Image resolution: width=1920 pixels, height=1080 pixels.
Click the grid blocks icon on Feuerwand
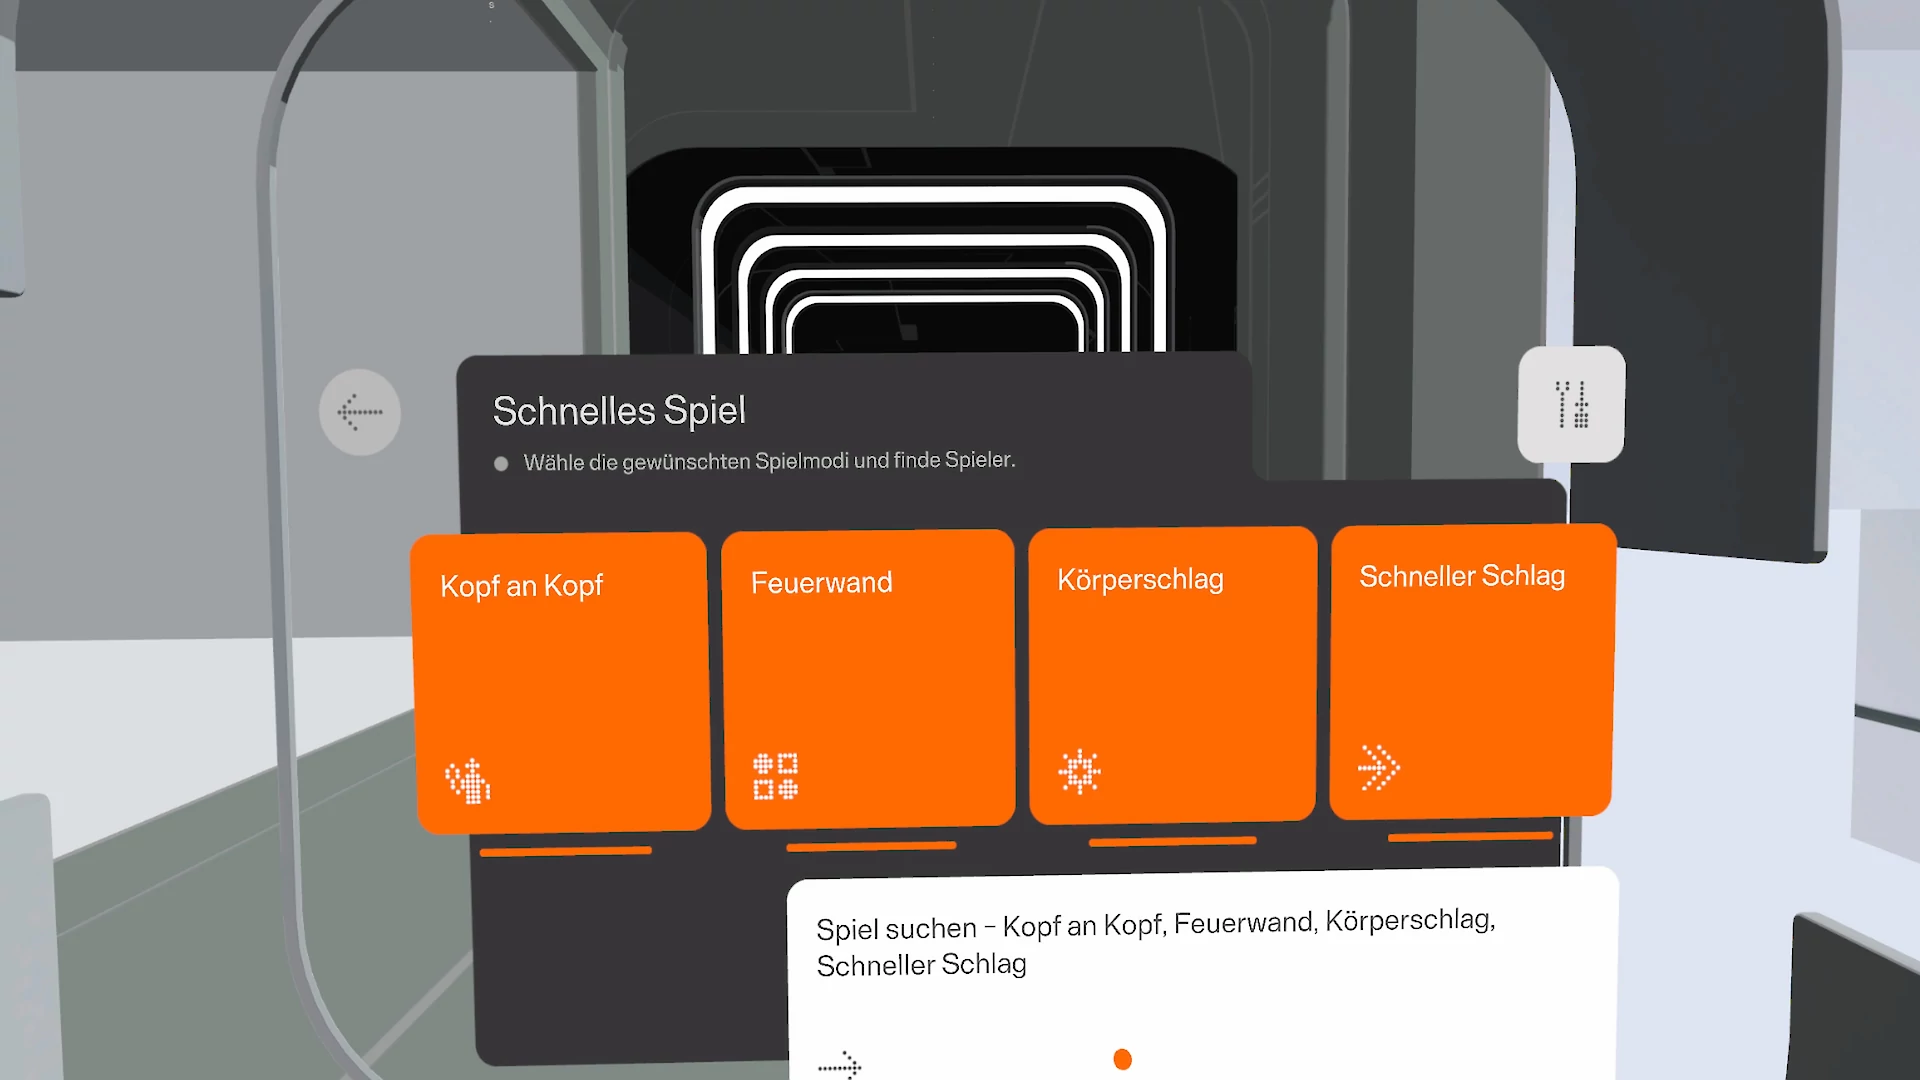click(x=775, y=776)
